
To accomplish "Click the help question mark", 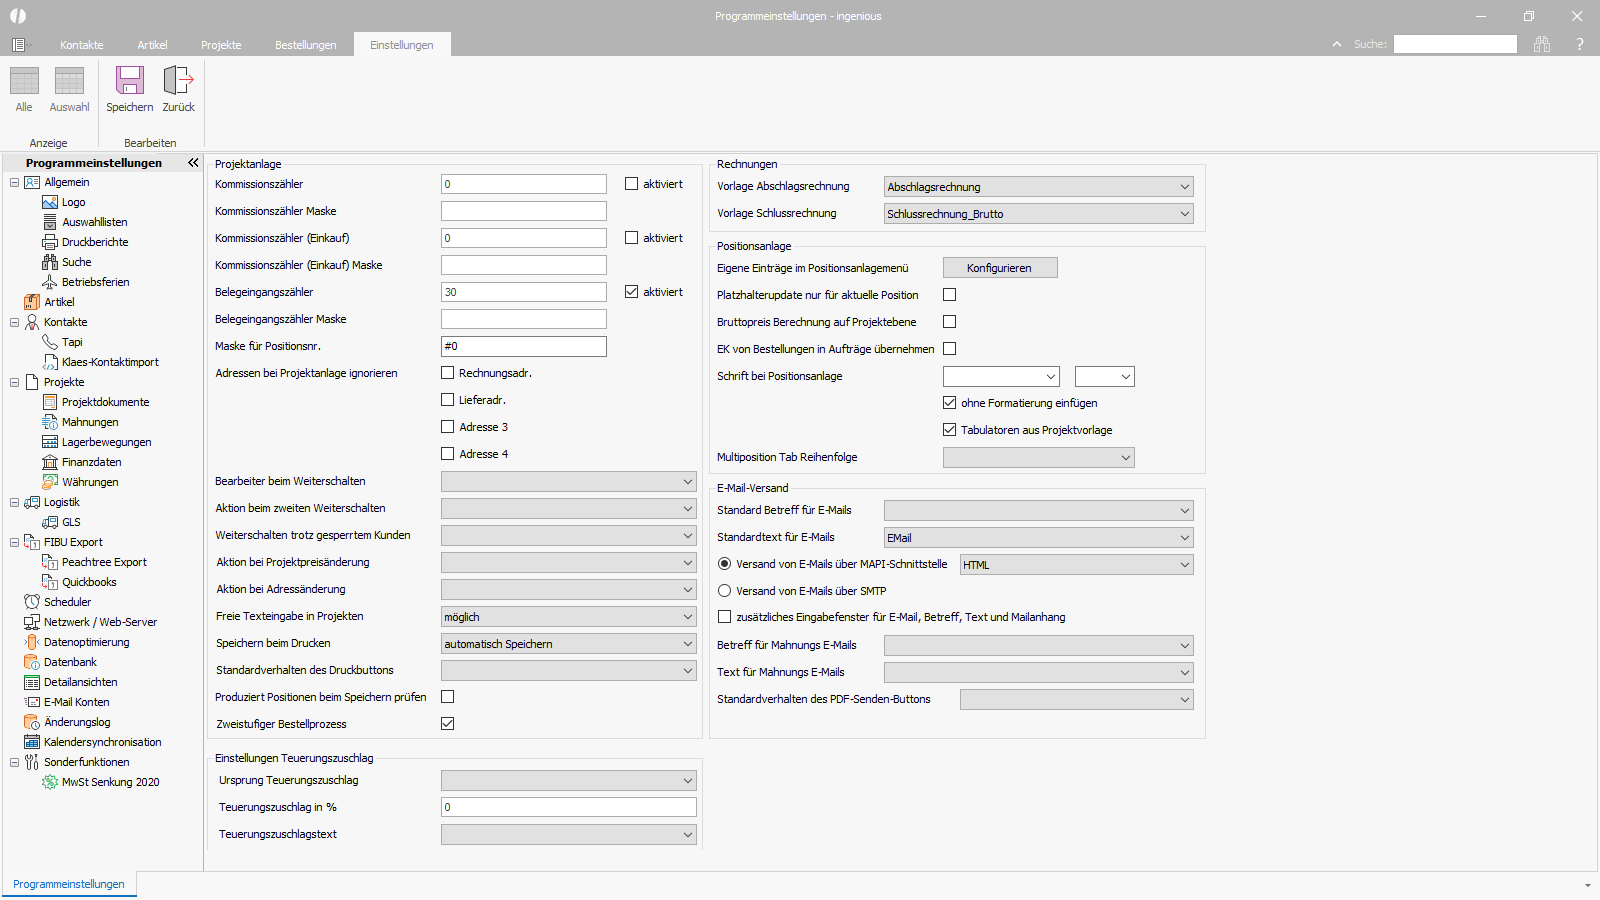I will (1580, 44).
